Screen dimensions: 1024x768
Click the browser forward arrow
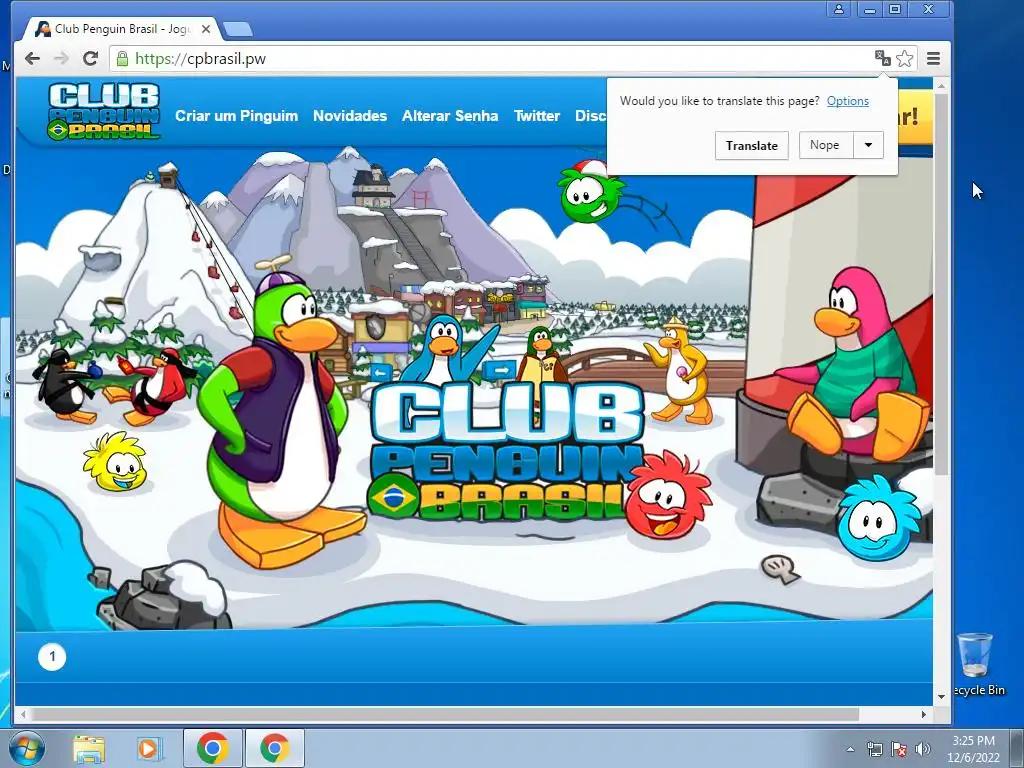61,59
